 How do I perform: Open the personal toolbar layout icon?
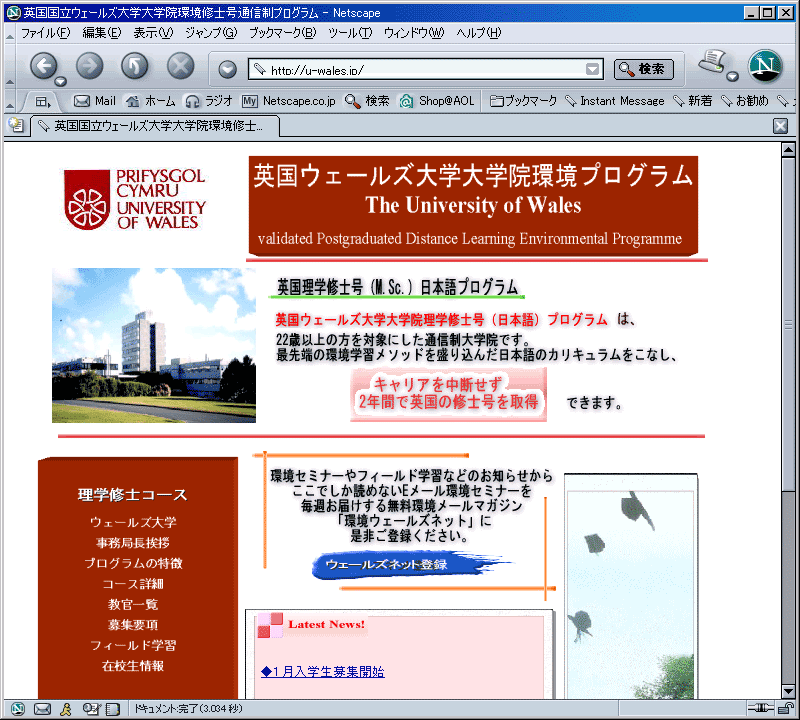(43, 102)
